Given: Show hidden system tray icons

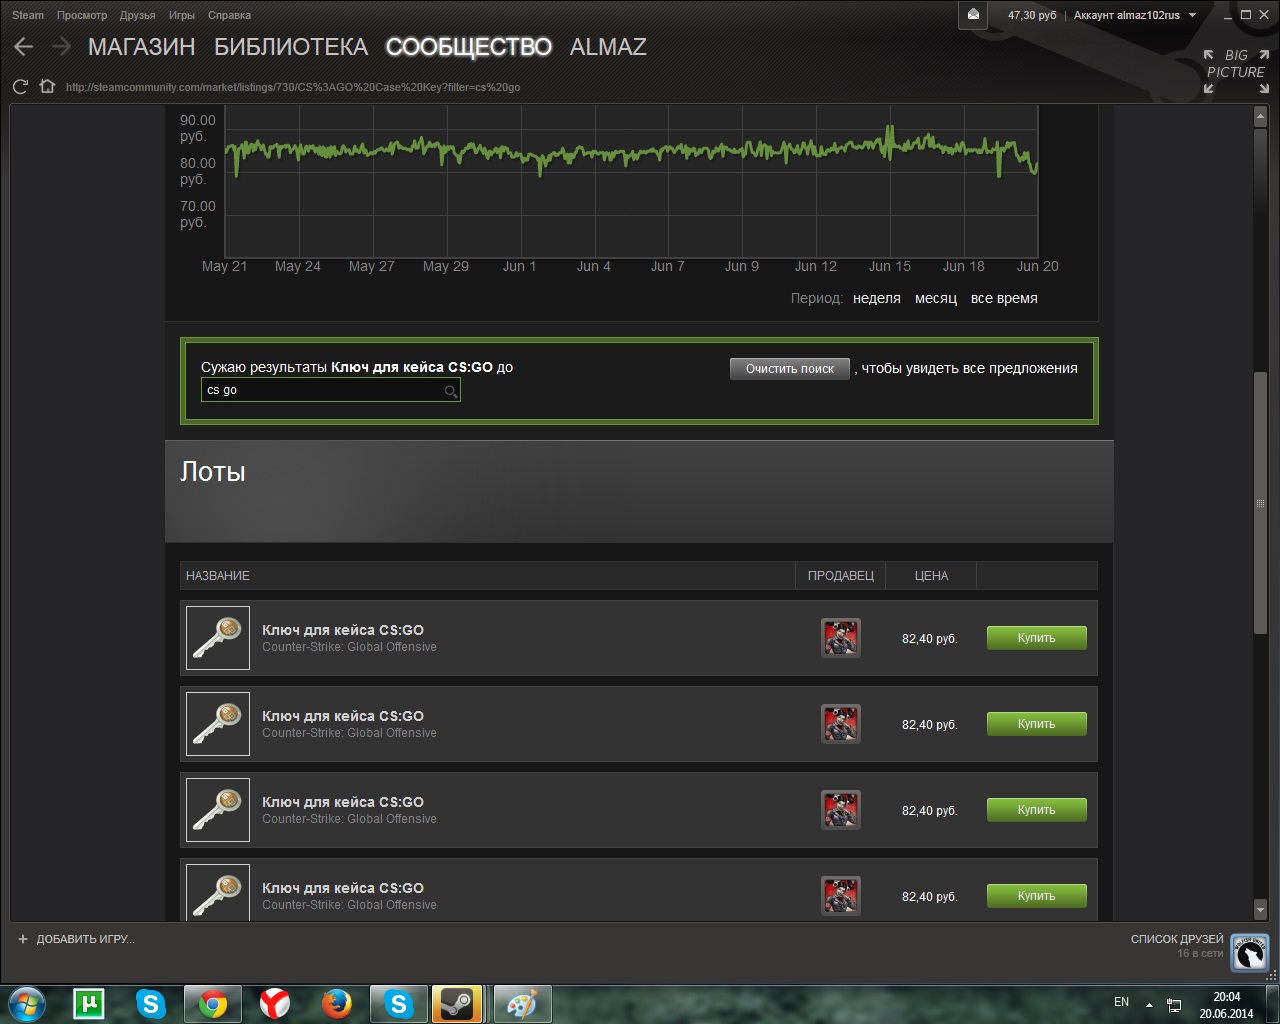Looking at the screenshot, I should point(1149,1004).
